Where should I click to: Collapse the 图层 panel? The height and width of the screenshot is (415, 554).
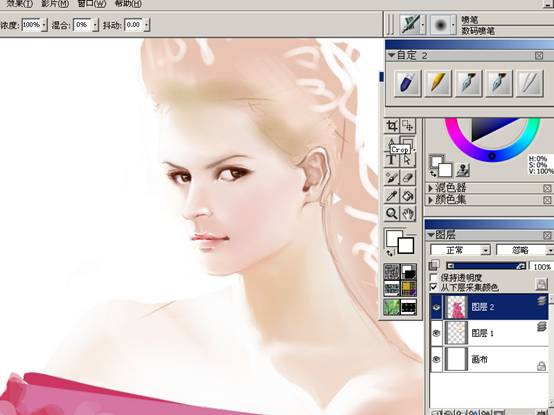tap(431, 235)
